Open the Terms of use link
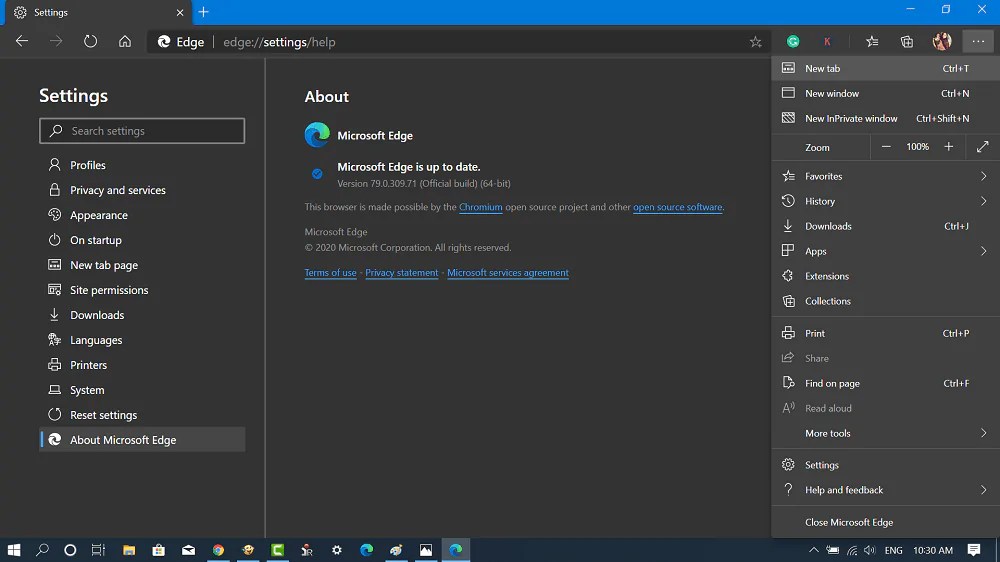This screenshot has height=562, width=1000. (330, 272)
